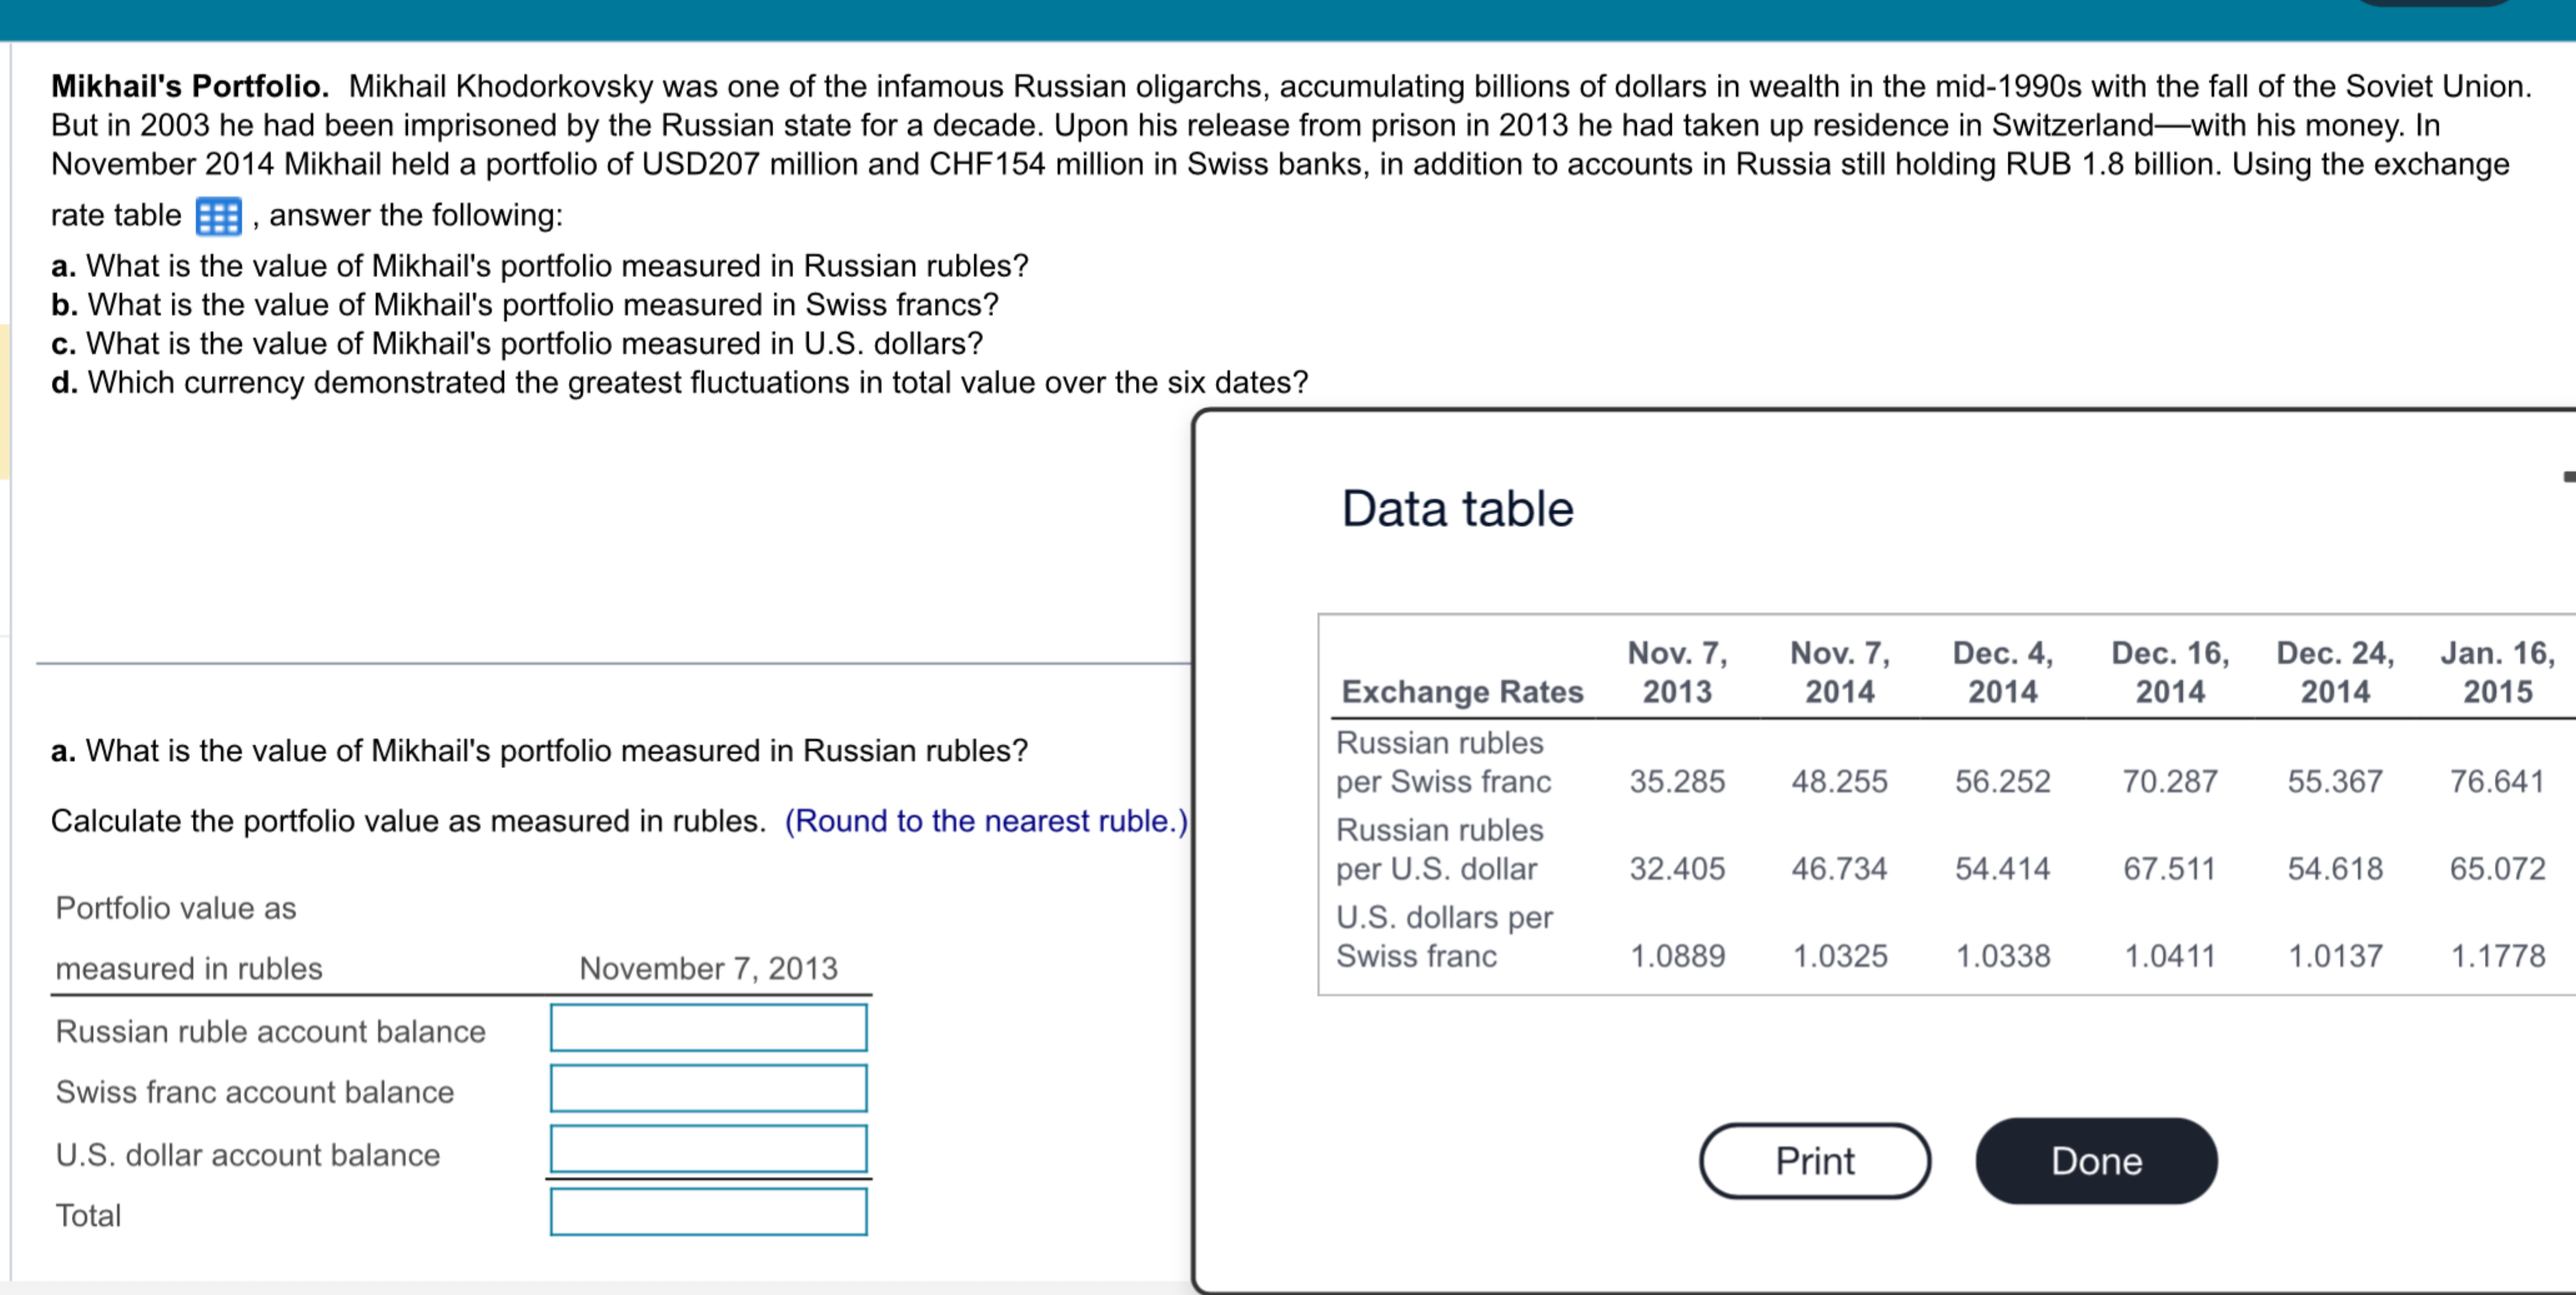Viewport: 2576px width, 1295px height.
Task: Focus the Swiss franc account balance field
Action: [x=708, y=1089]
